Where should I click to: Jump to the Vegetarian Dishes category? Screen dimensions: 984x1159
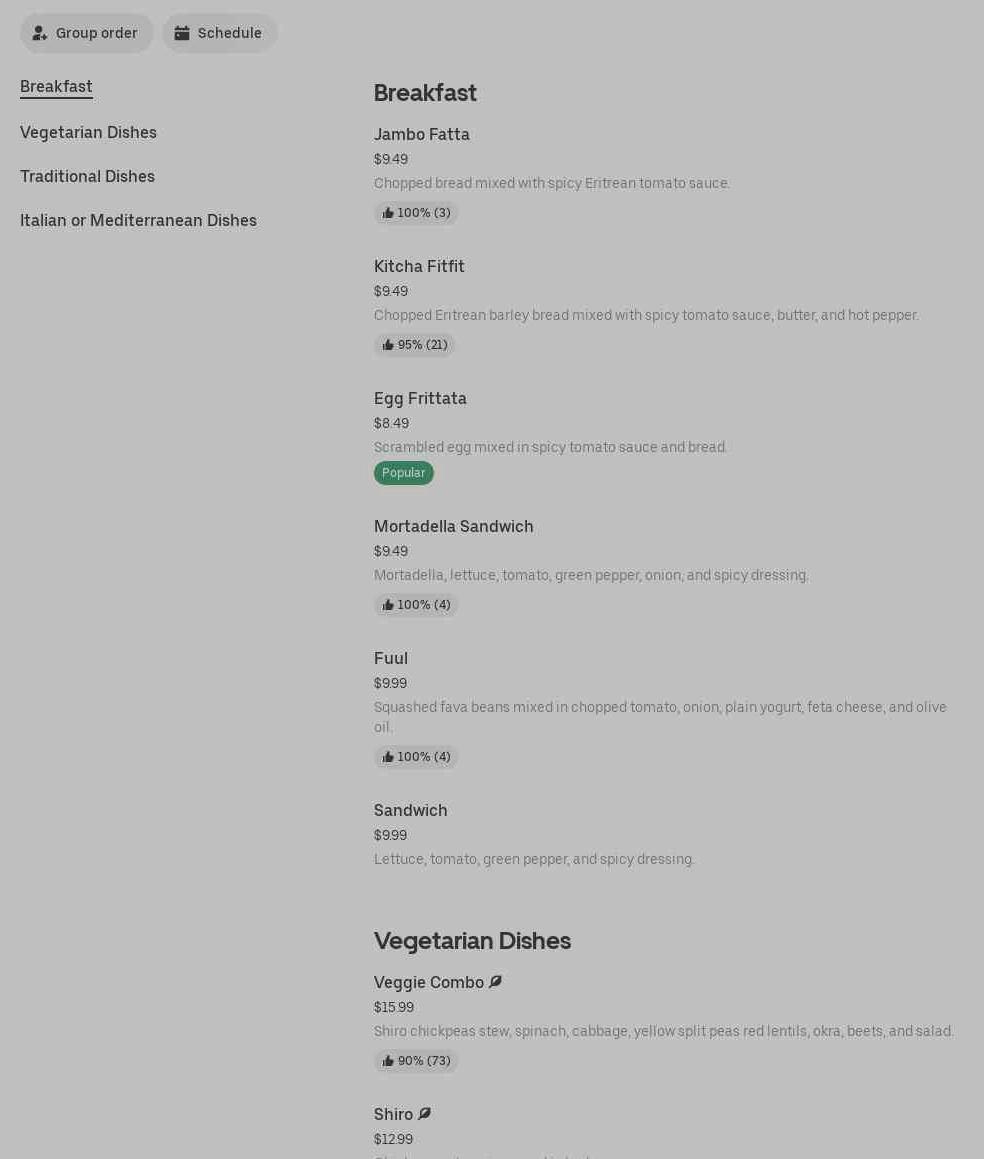[88, 133]
